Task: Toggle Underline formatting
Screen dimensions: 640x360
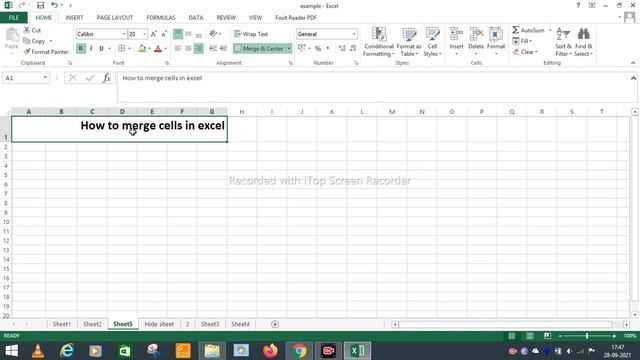Action: point(101,48)
